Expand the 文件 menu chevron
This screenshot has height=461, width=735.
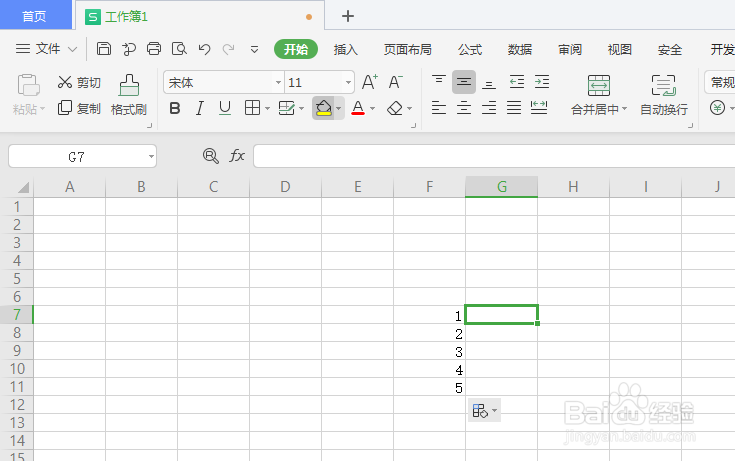[x=72, y=49]
